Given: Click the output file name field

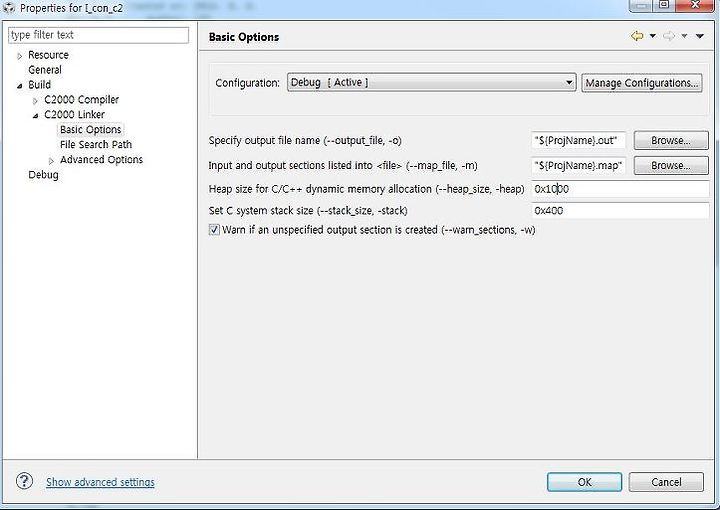Looking at the screenshot, I should point(579,140).
